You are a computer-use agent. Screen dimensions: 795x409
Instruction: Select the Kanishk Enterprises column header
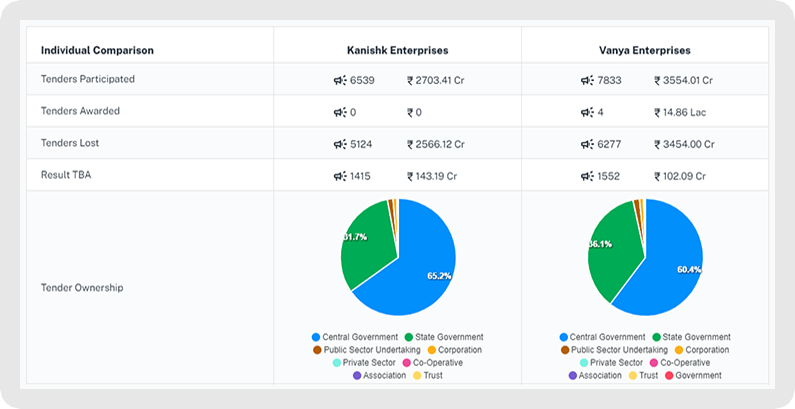tap(398, 51)
